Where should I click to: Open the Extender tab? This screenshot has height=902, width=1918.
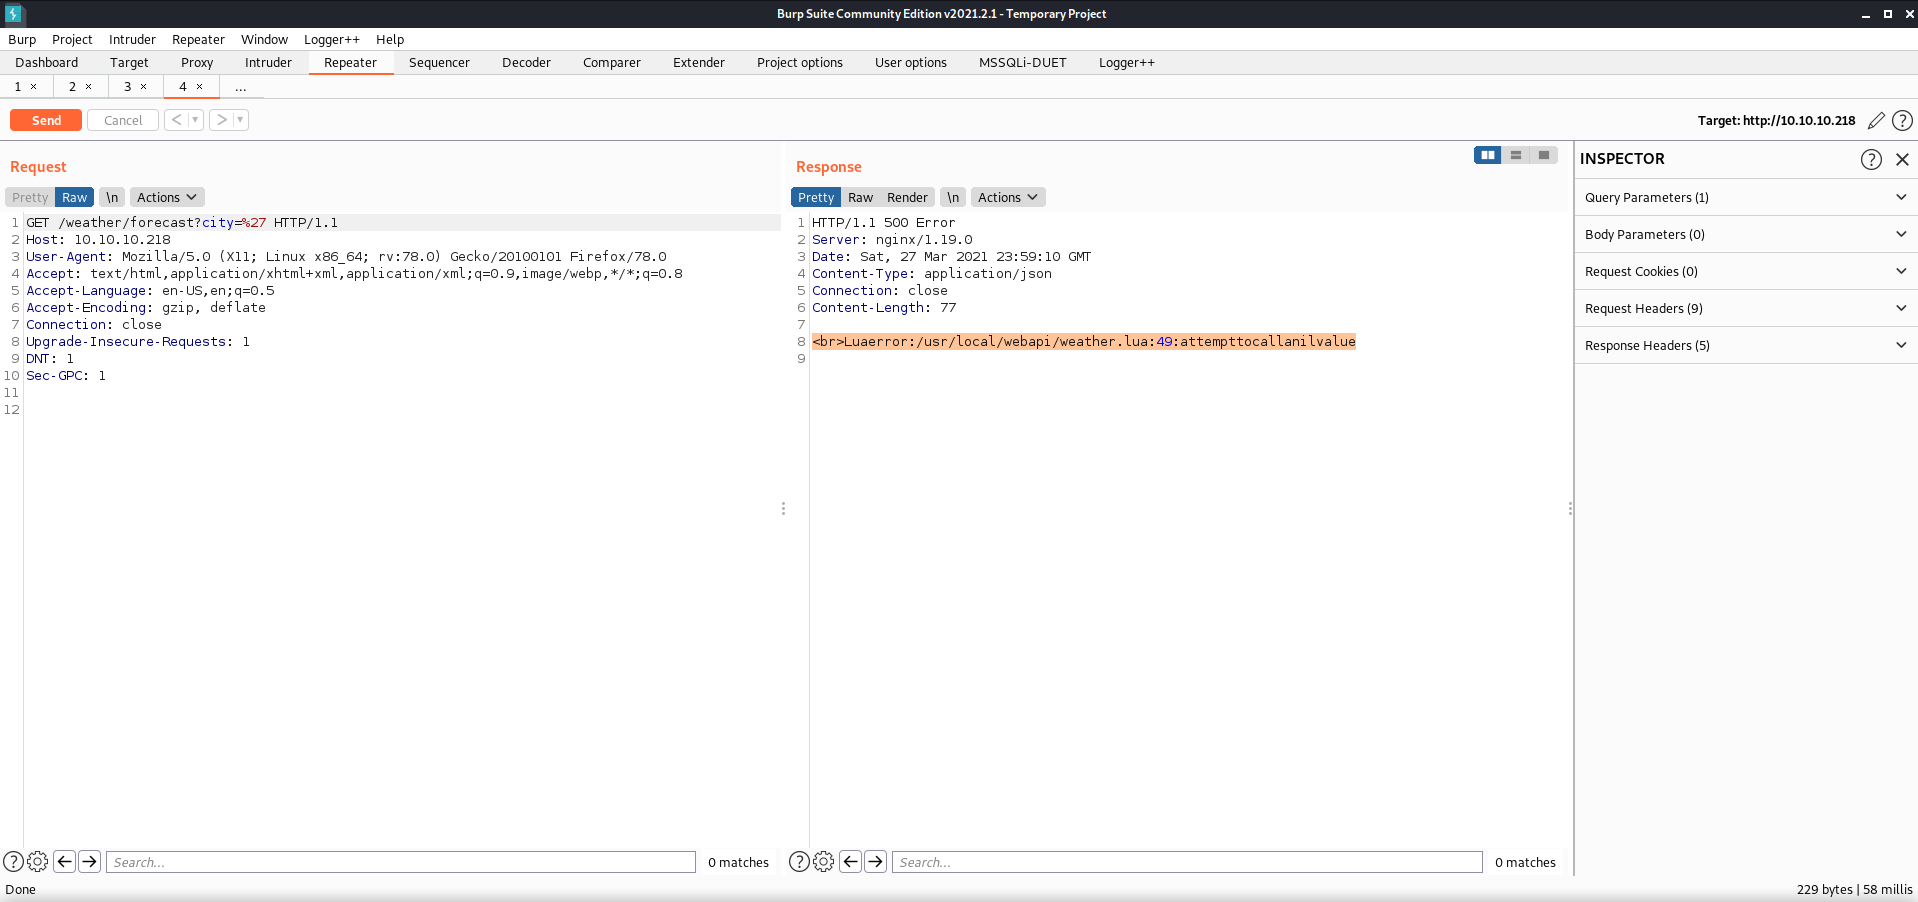coord(699,62)
